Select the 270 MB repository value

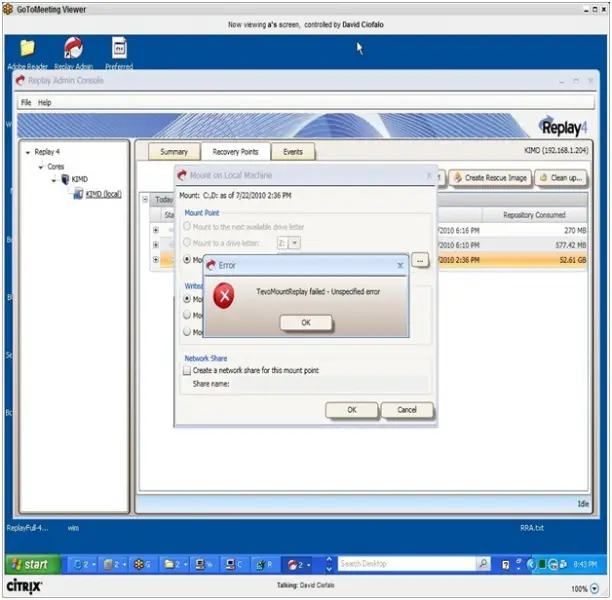click(575, 230)
